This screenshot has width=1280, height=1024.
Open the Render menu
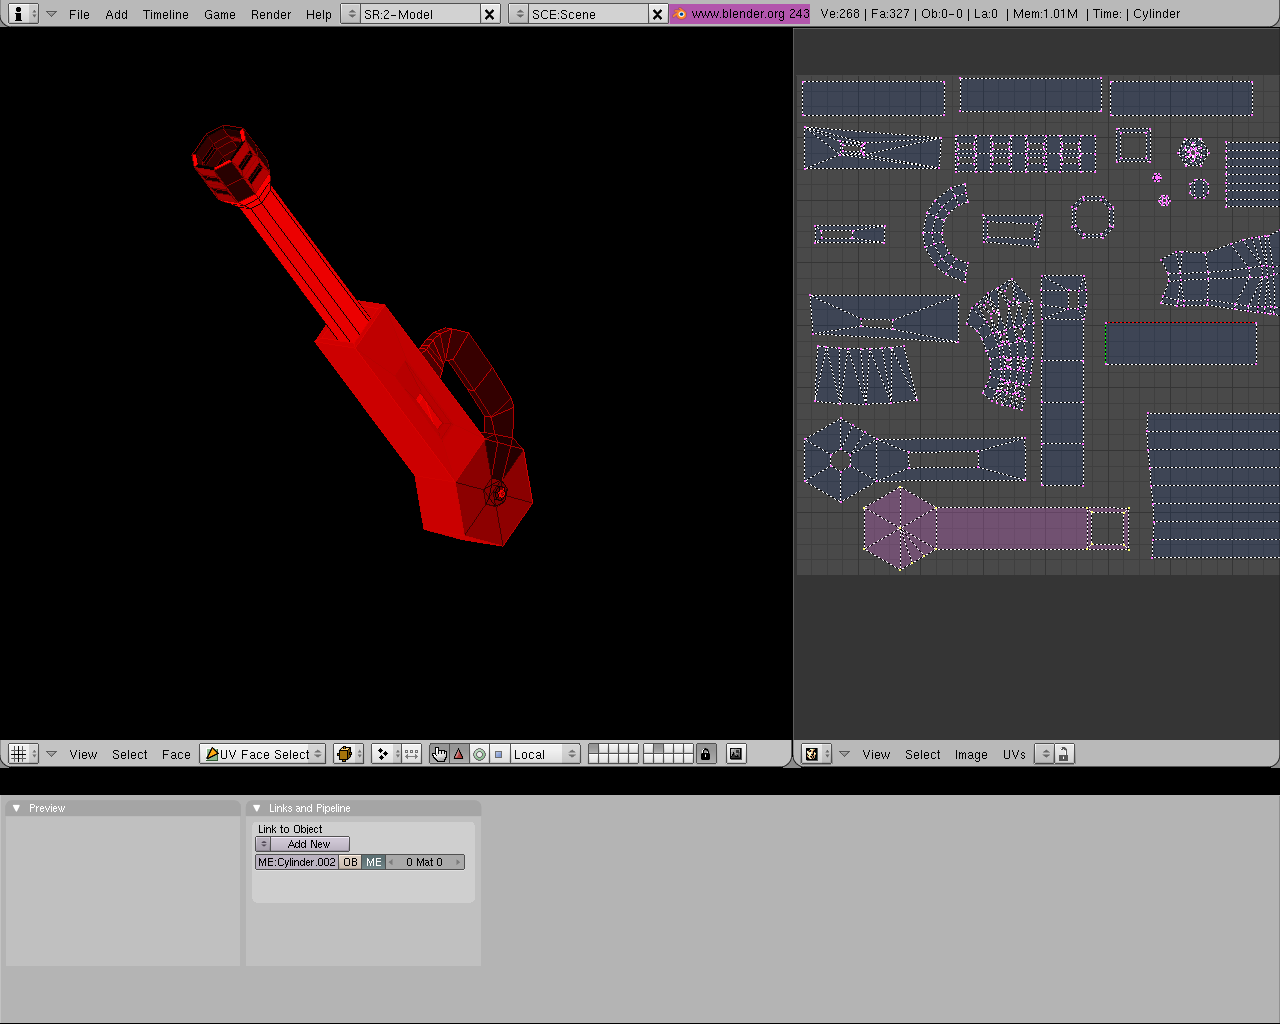point(271,14)
